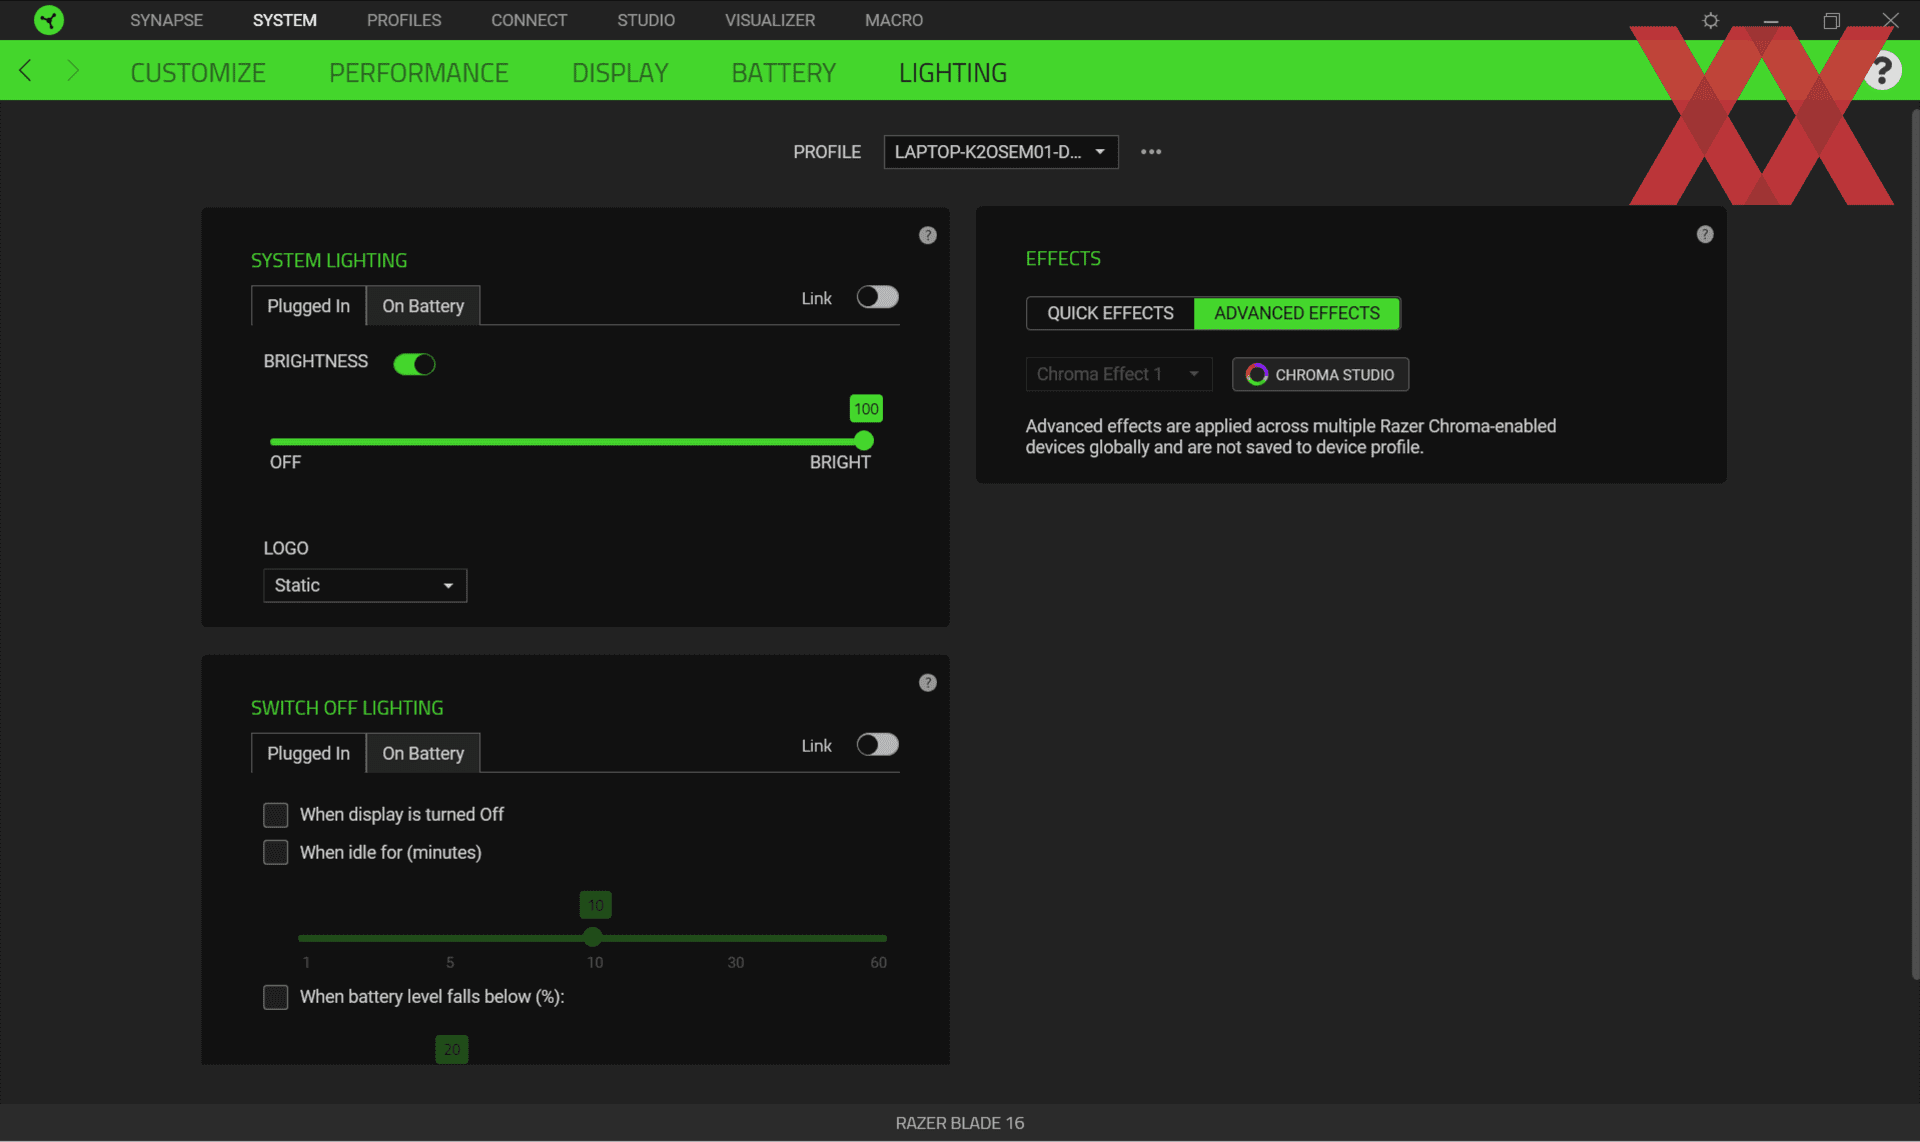Select the Lighting tab
This screenshot has width=1920, height=1142.
tap(953, 72)
